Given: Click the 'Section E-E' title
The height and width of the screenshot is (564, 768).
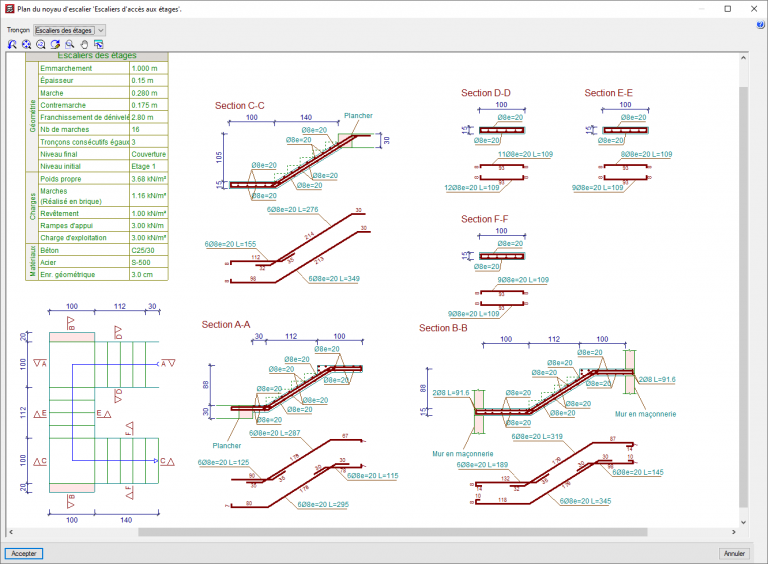Looking at the screenshot, I should coord(608,93).
